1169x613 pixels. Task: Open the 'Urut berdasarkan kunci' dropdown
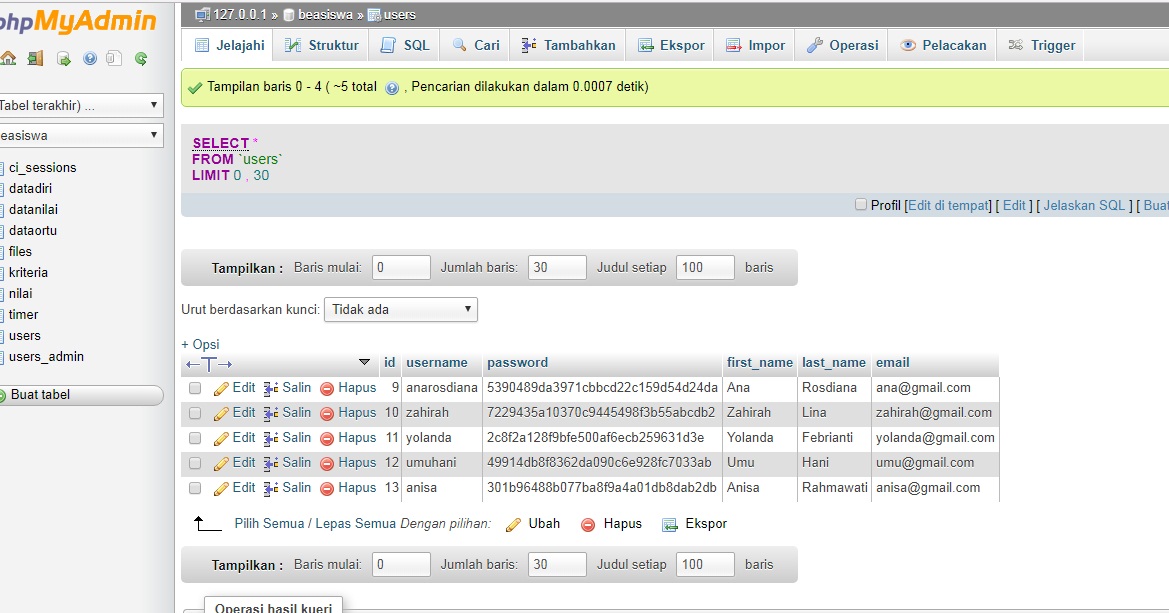400,309
